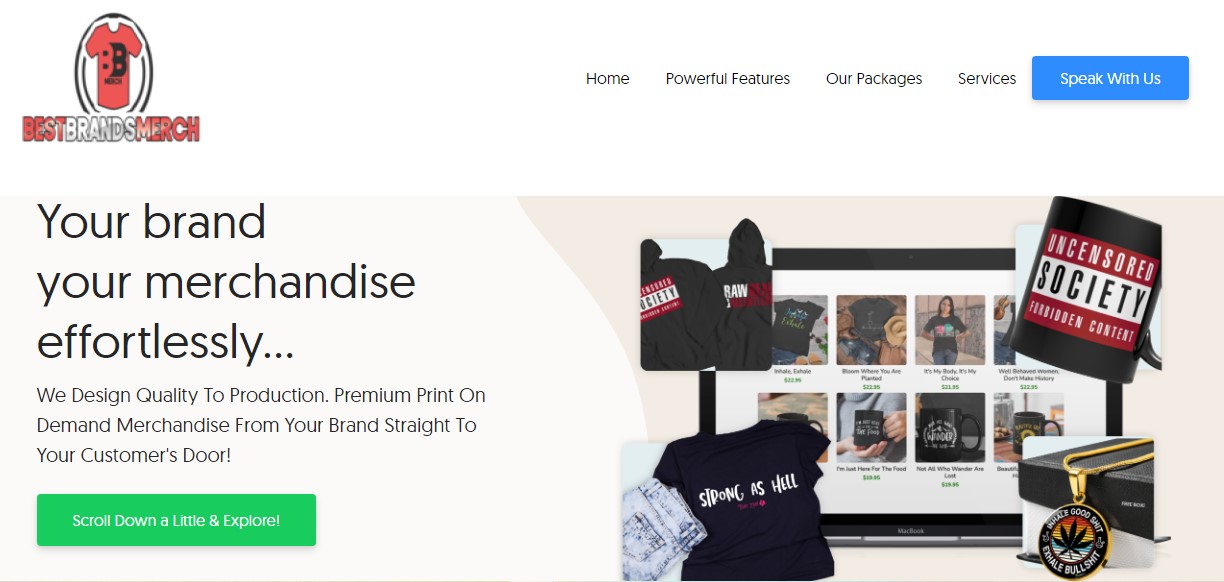Click the Speak With Us button
This screenshot has width=1224, height=582.
click(1110, 78)
